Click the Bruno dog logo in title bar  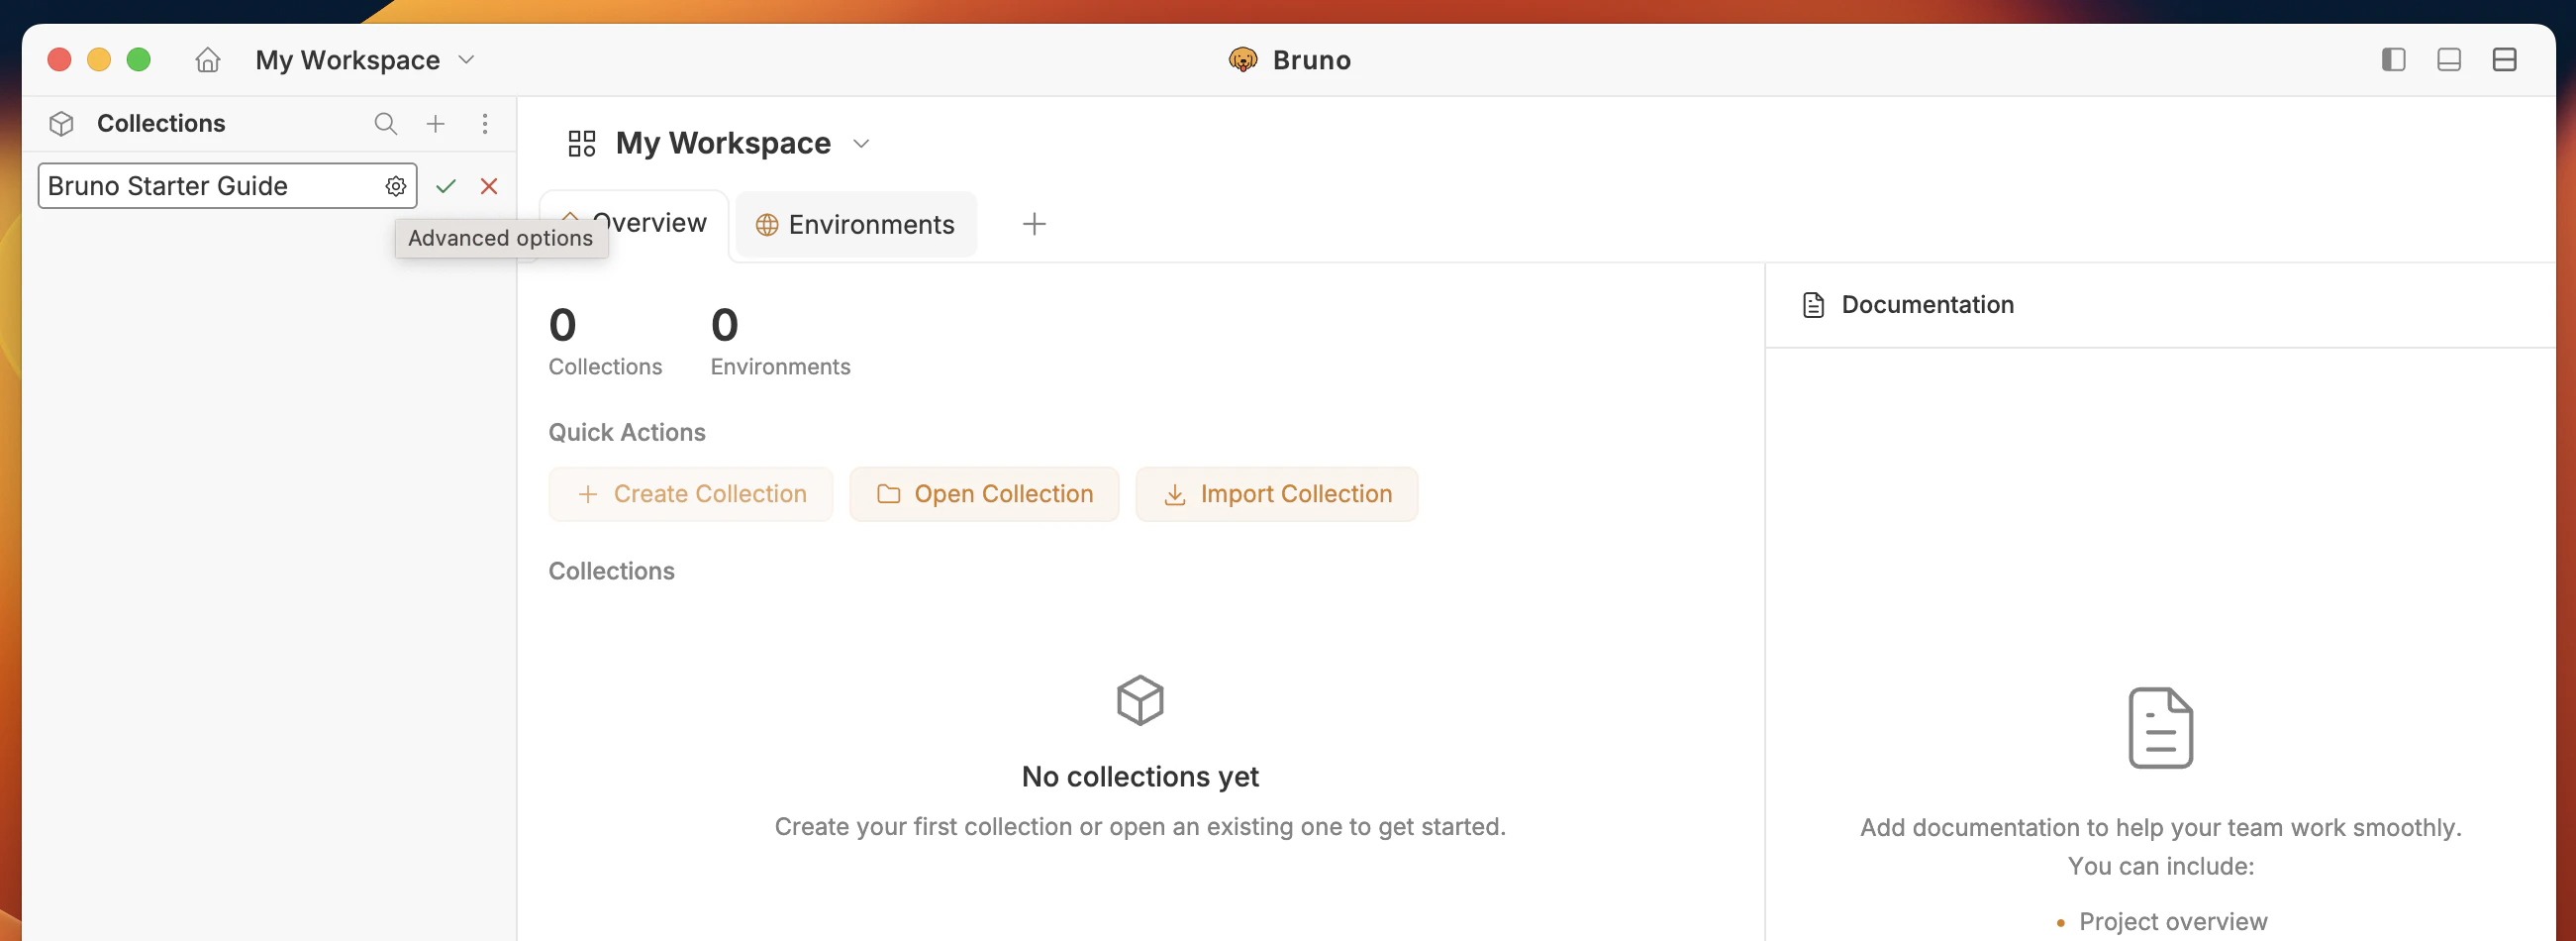click(x=1243, y=60)
